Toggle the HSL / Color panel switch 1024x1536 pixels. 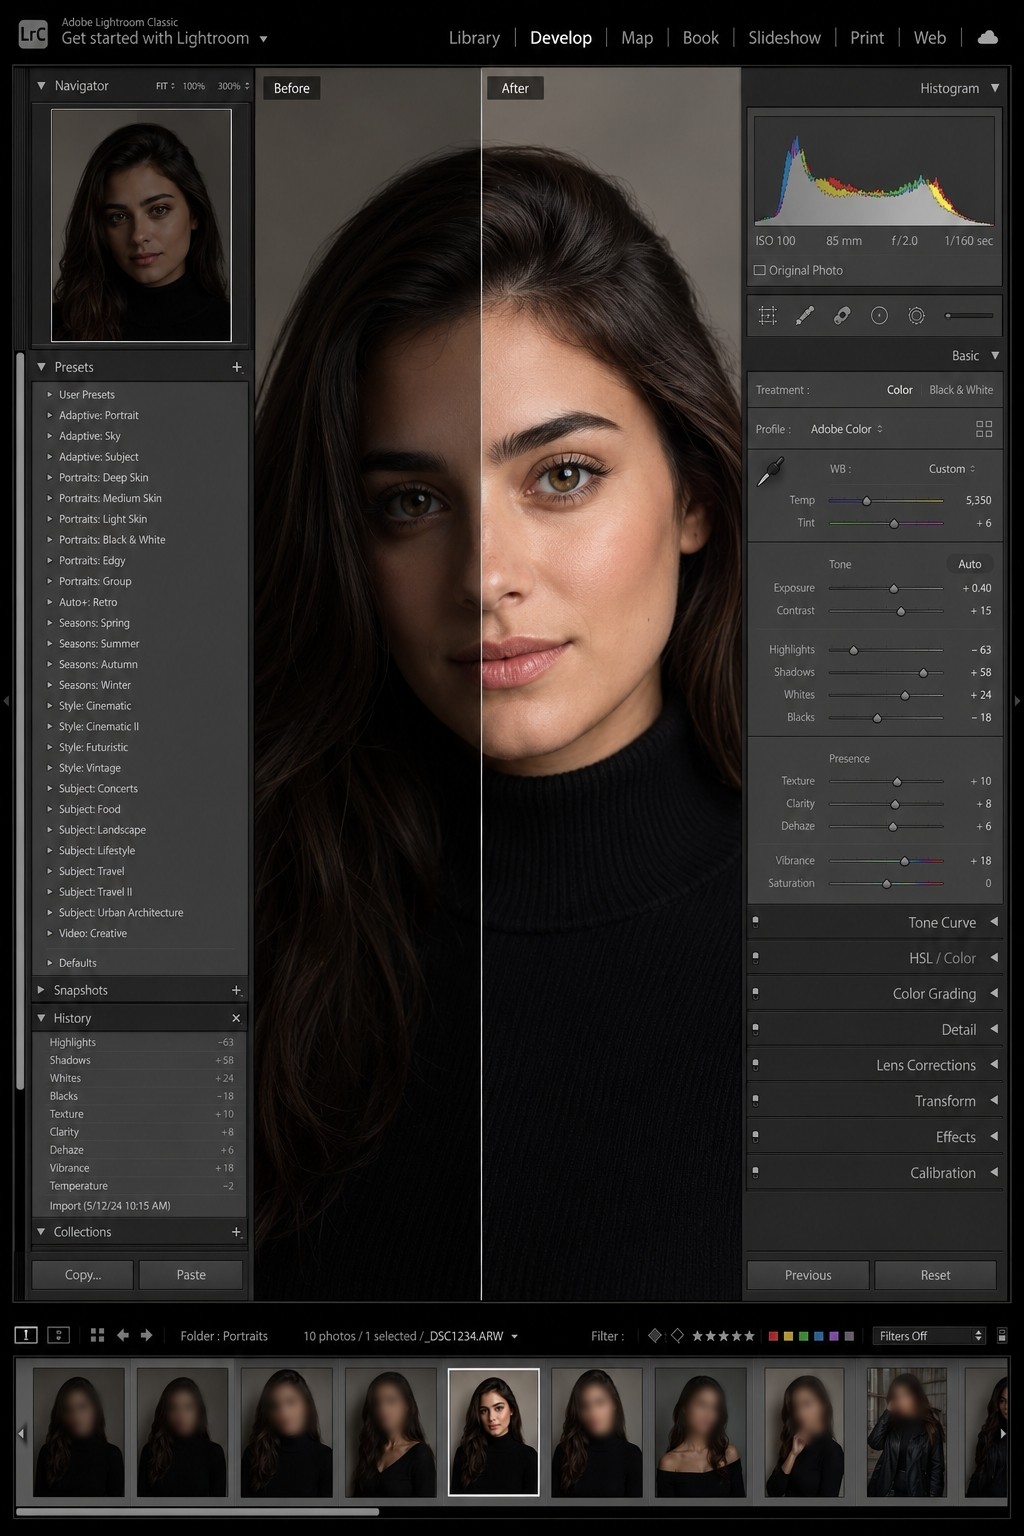pos(755,958)
